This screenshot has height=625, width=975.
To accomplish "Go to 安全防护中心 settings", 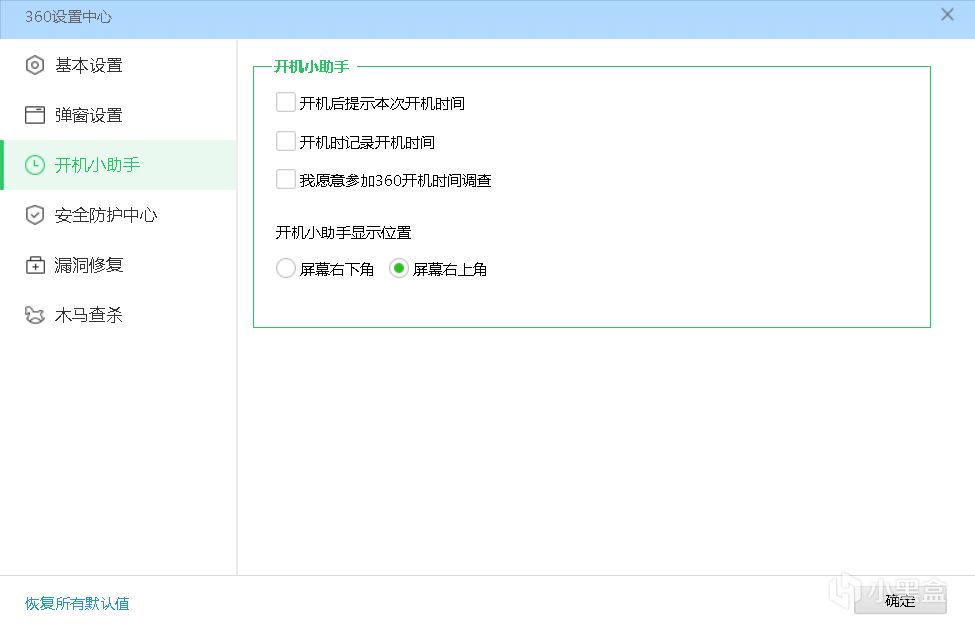I will (x=118, y=215).
